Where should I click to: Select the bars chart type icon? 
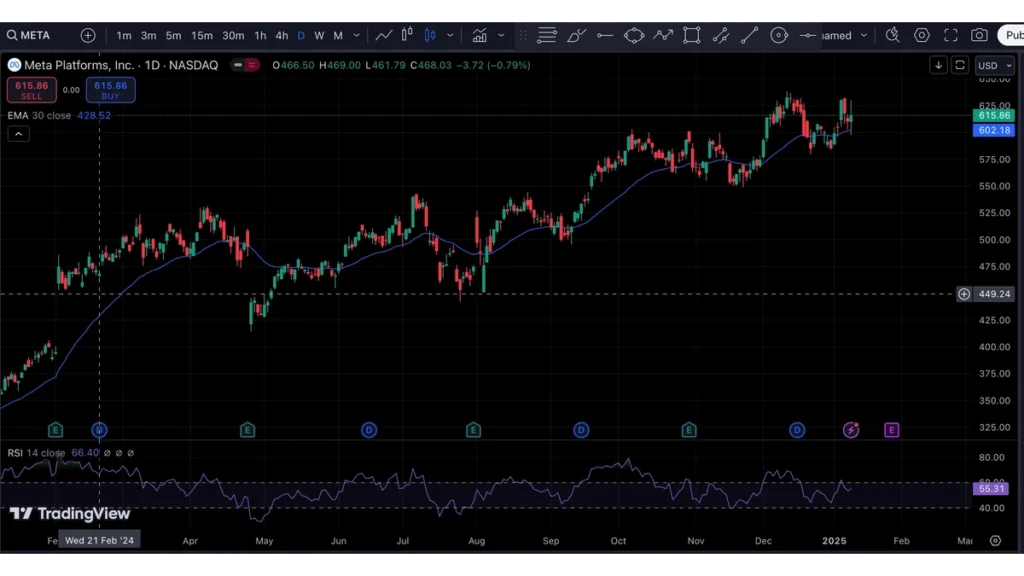click(407, 35)
